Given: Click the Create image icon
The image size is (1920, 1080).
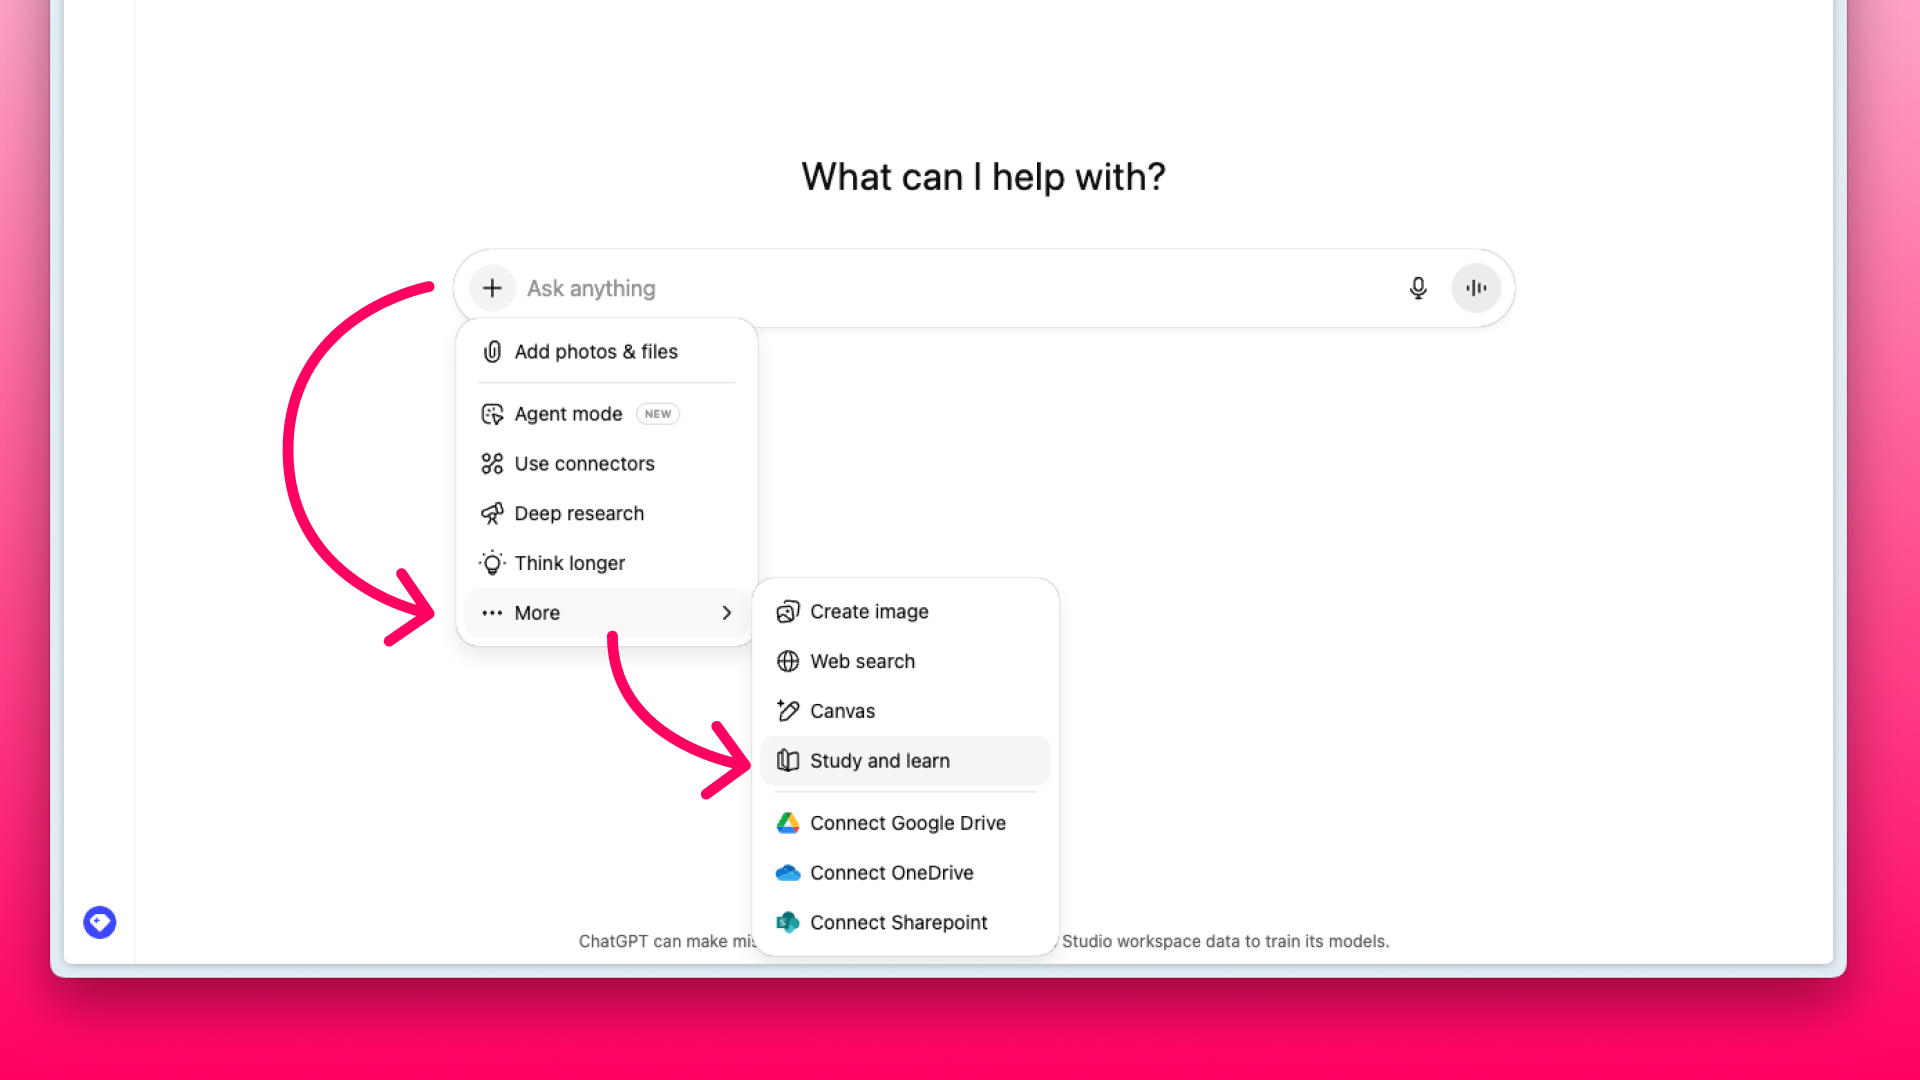Looking at the screenshot, I should point(788,611).
